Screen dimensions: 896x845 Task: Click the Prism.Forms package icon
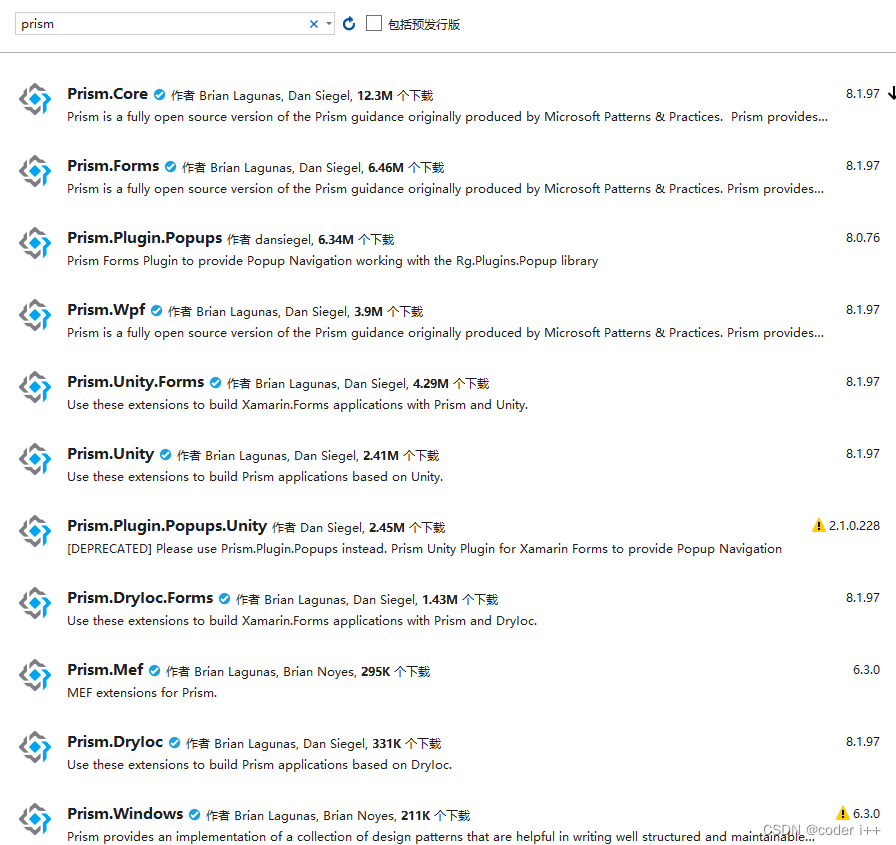(35, 171)
